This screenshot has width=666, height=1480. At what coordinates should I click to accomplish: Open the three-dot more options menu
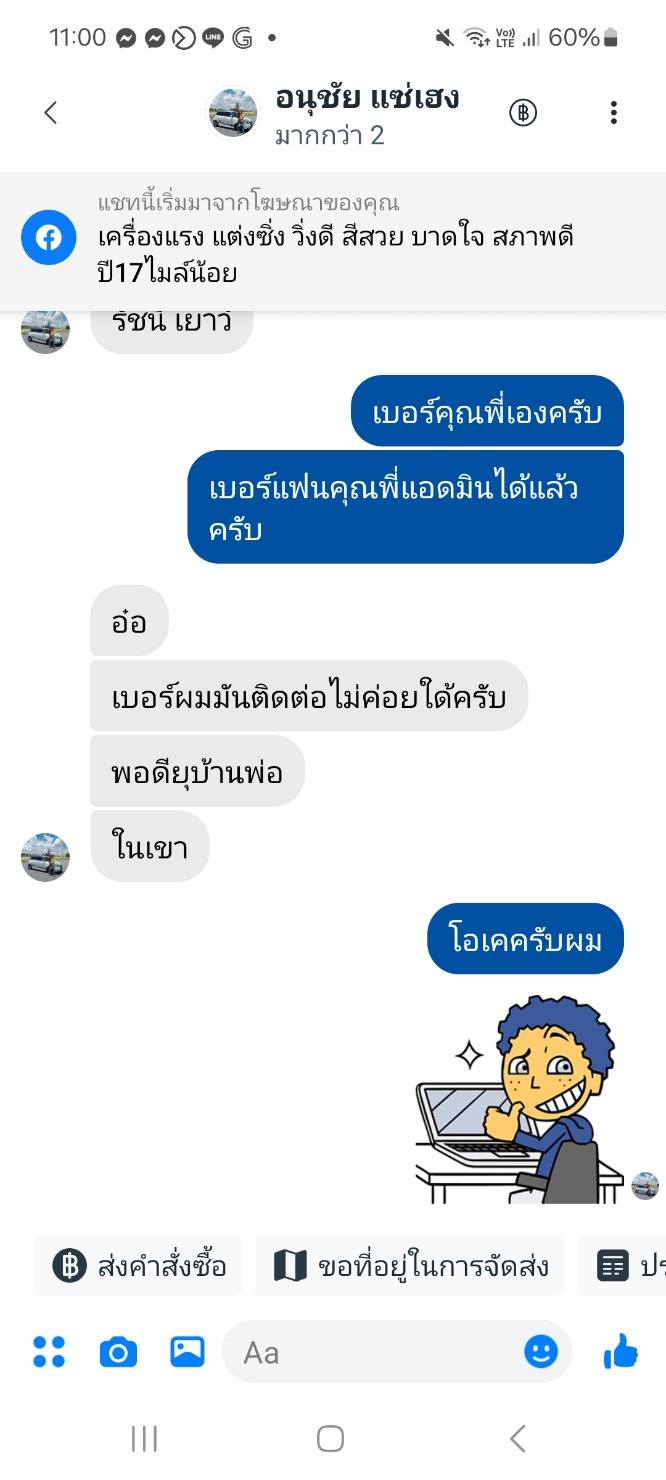pyautogui.click(x=614, y=113)
